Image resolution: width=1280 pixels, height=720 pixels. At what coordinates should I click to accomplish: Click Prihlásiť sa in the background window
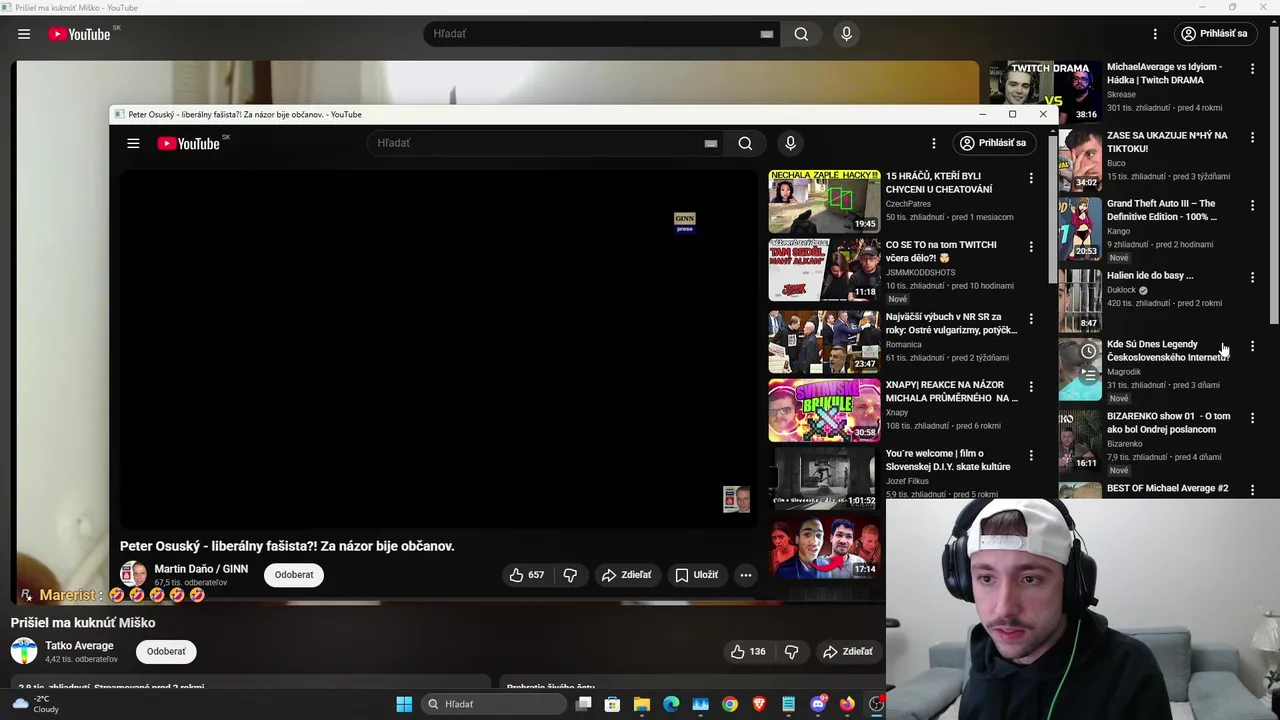click(1214, 34)
